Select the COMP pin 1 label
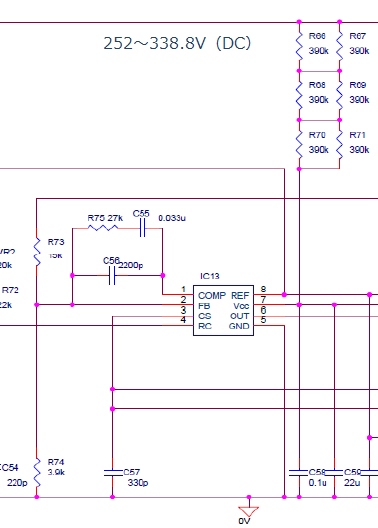The height and width of the screenshot is (528, 378). 212,296
